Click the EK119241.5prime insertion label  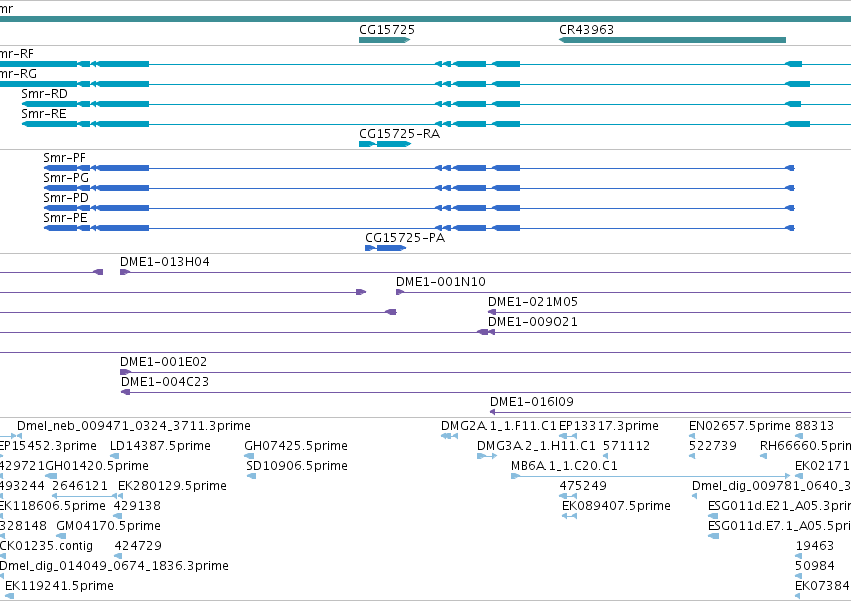coord(60,587)
